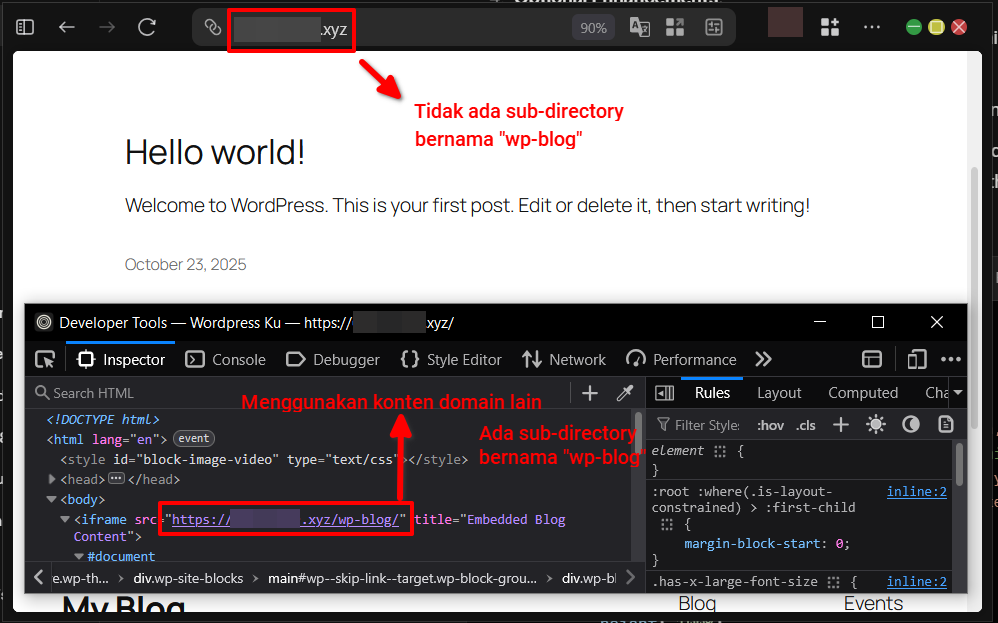Click the eyedropper icon next to Search HTML
Viewport: 998px width, 623px height.
[x=622, y=392]
